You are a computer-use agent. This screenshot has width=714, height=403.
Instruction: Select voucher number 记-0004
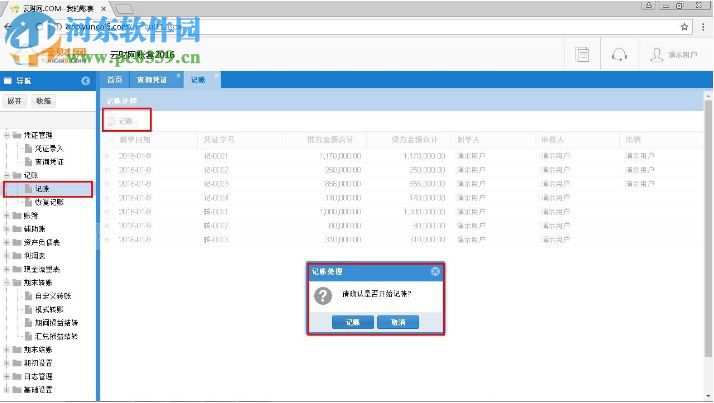[x=216, y=198]
